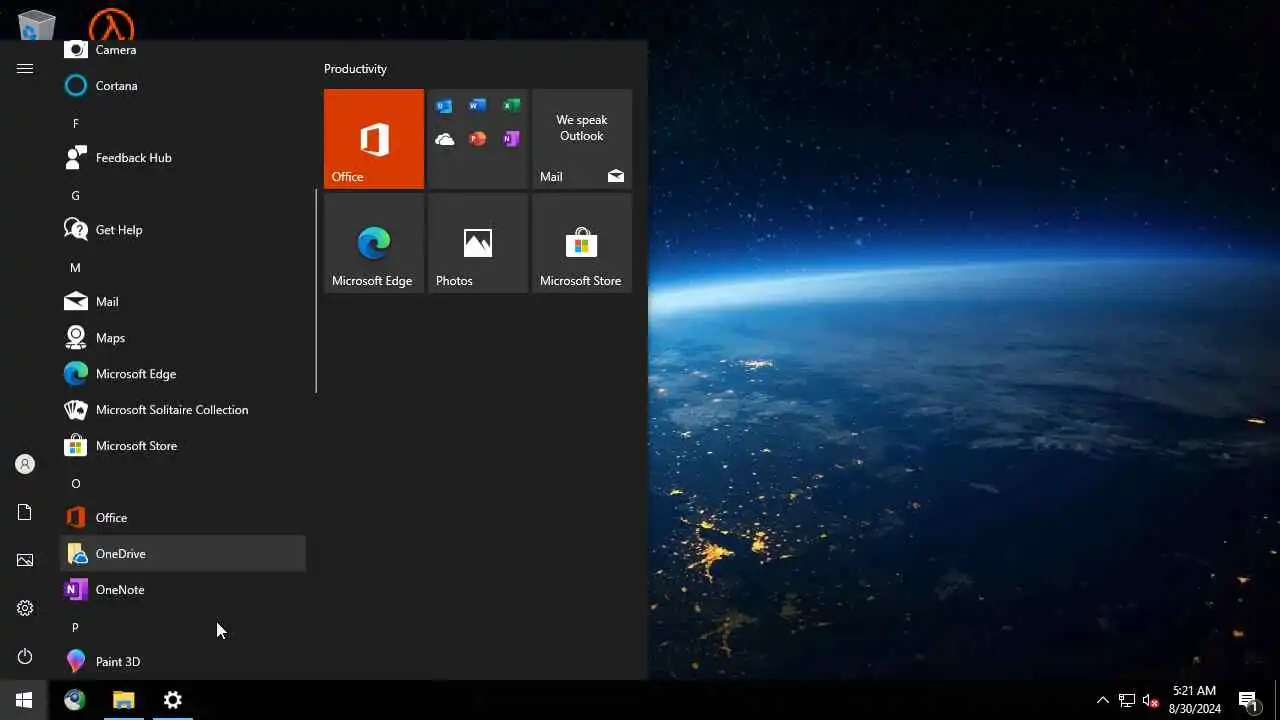The width and height of the screenshot is (1280, 720).
Task: Click the letter M section header
Action: [x=183, y=268]
